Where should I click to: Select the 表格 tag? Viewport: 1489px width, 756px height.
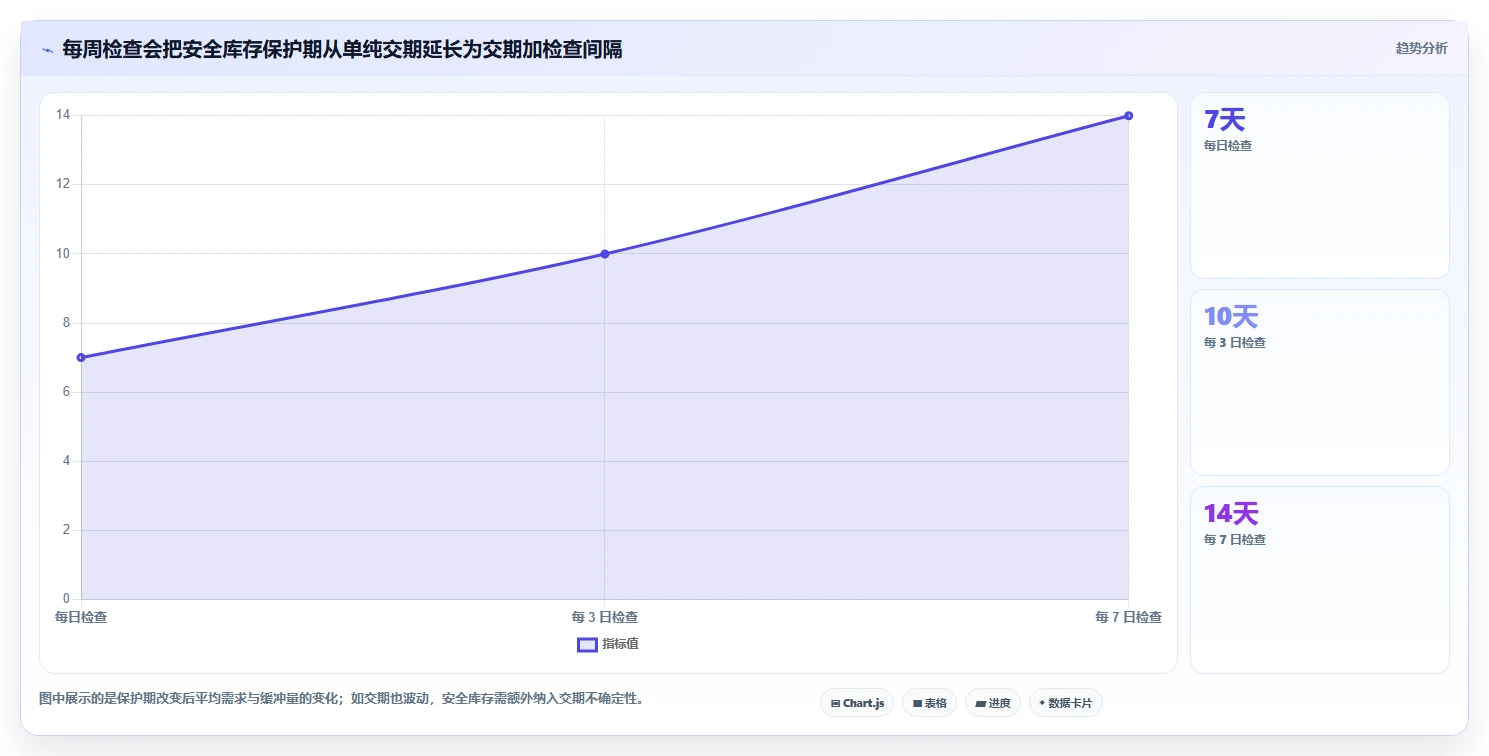pyautogui.click(x=929, y=703)
